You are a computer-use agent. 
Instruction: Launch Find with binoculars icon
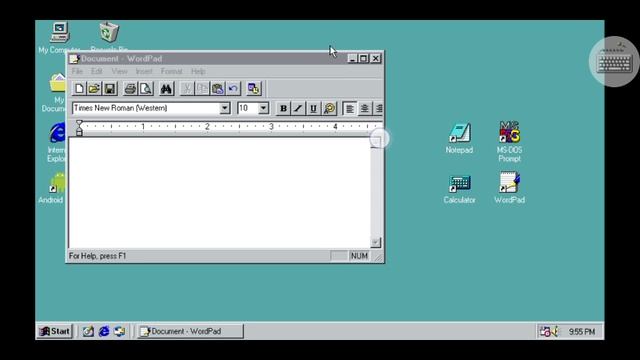pos(166,89)
